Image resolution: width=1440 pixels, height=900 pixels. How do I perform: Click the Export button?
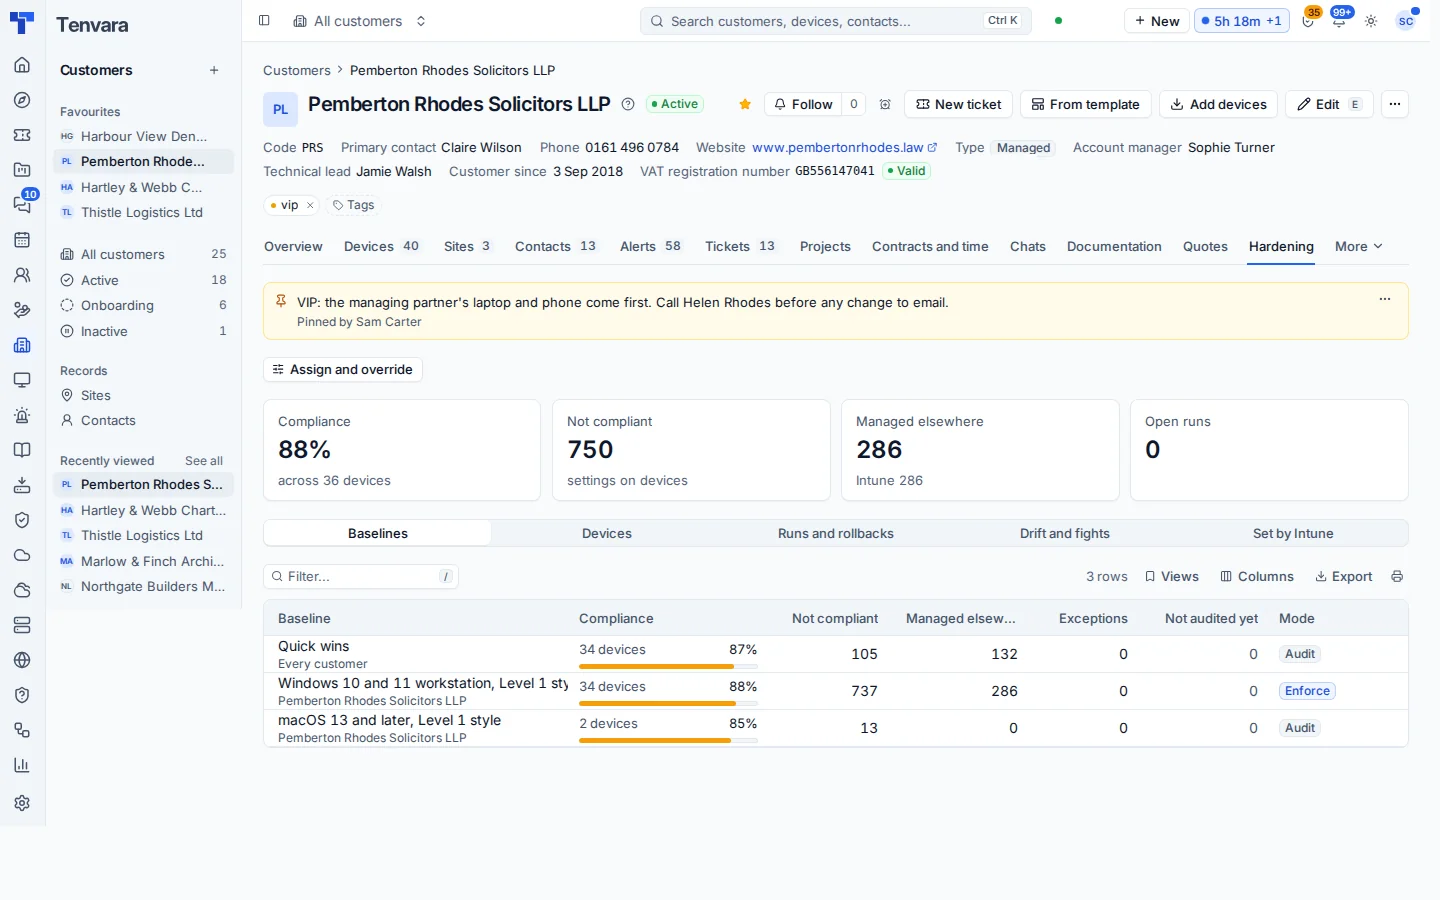tap(1343, 577)
